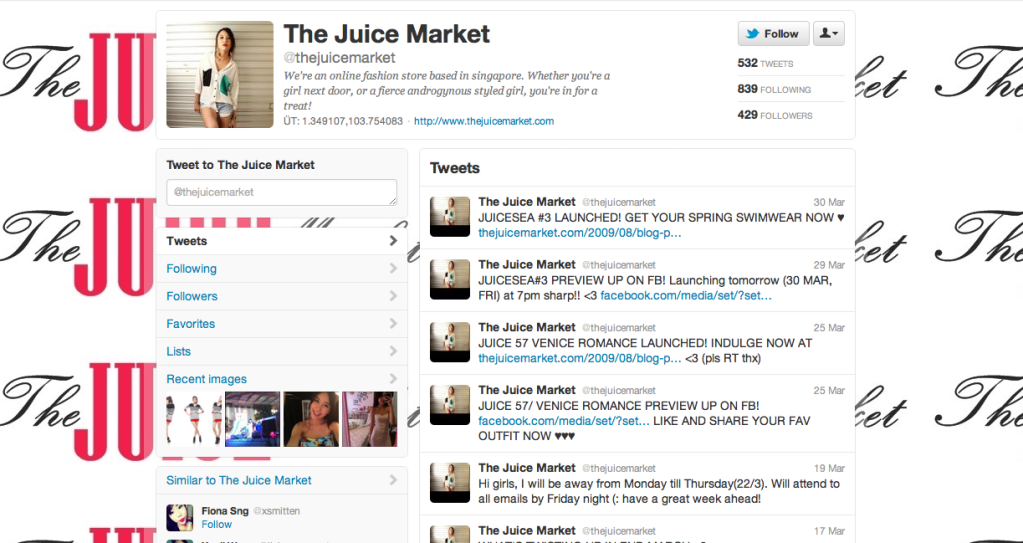View the recent image of the smiling girl selfie
Image resolution: width=1023 pixels, height=543 pixels.
pos(311,419)
